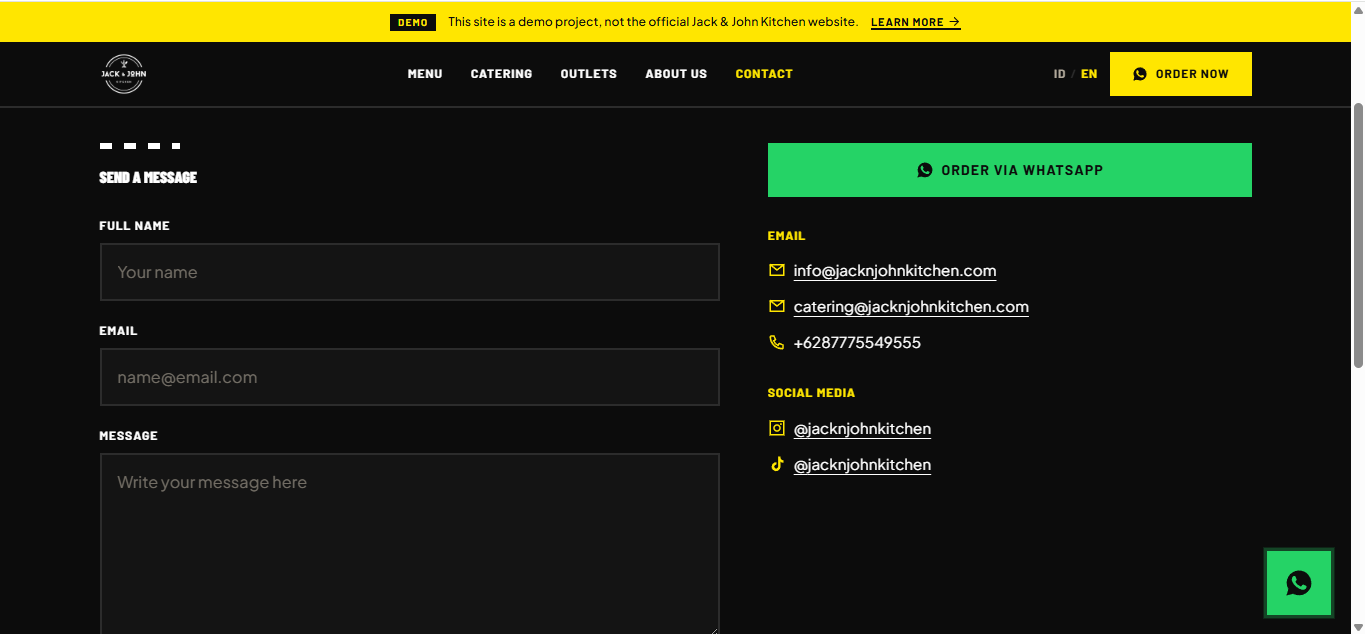Switch language to ID
Image resolution: width=1365 pixels, height=634 pixels.
[1059, 74]
